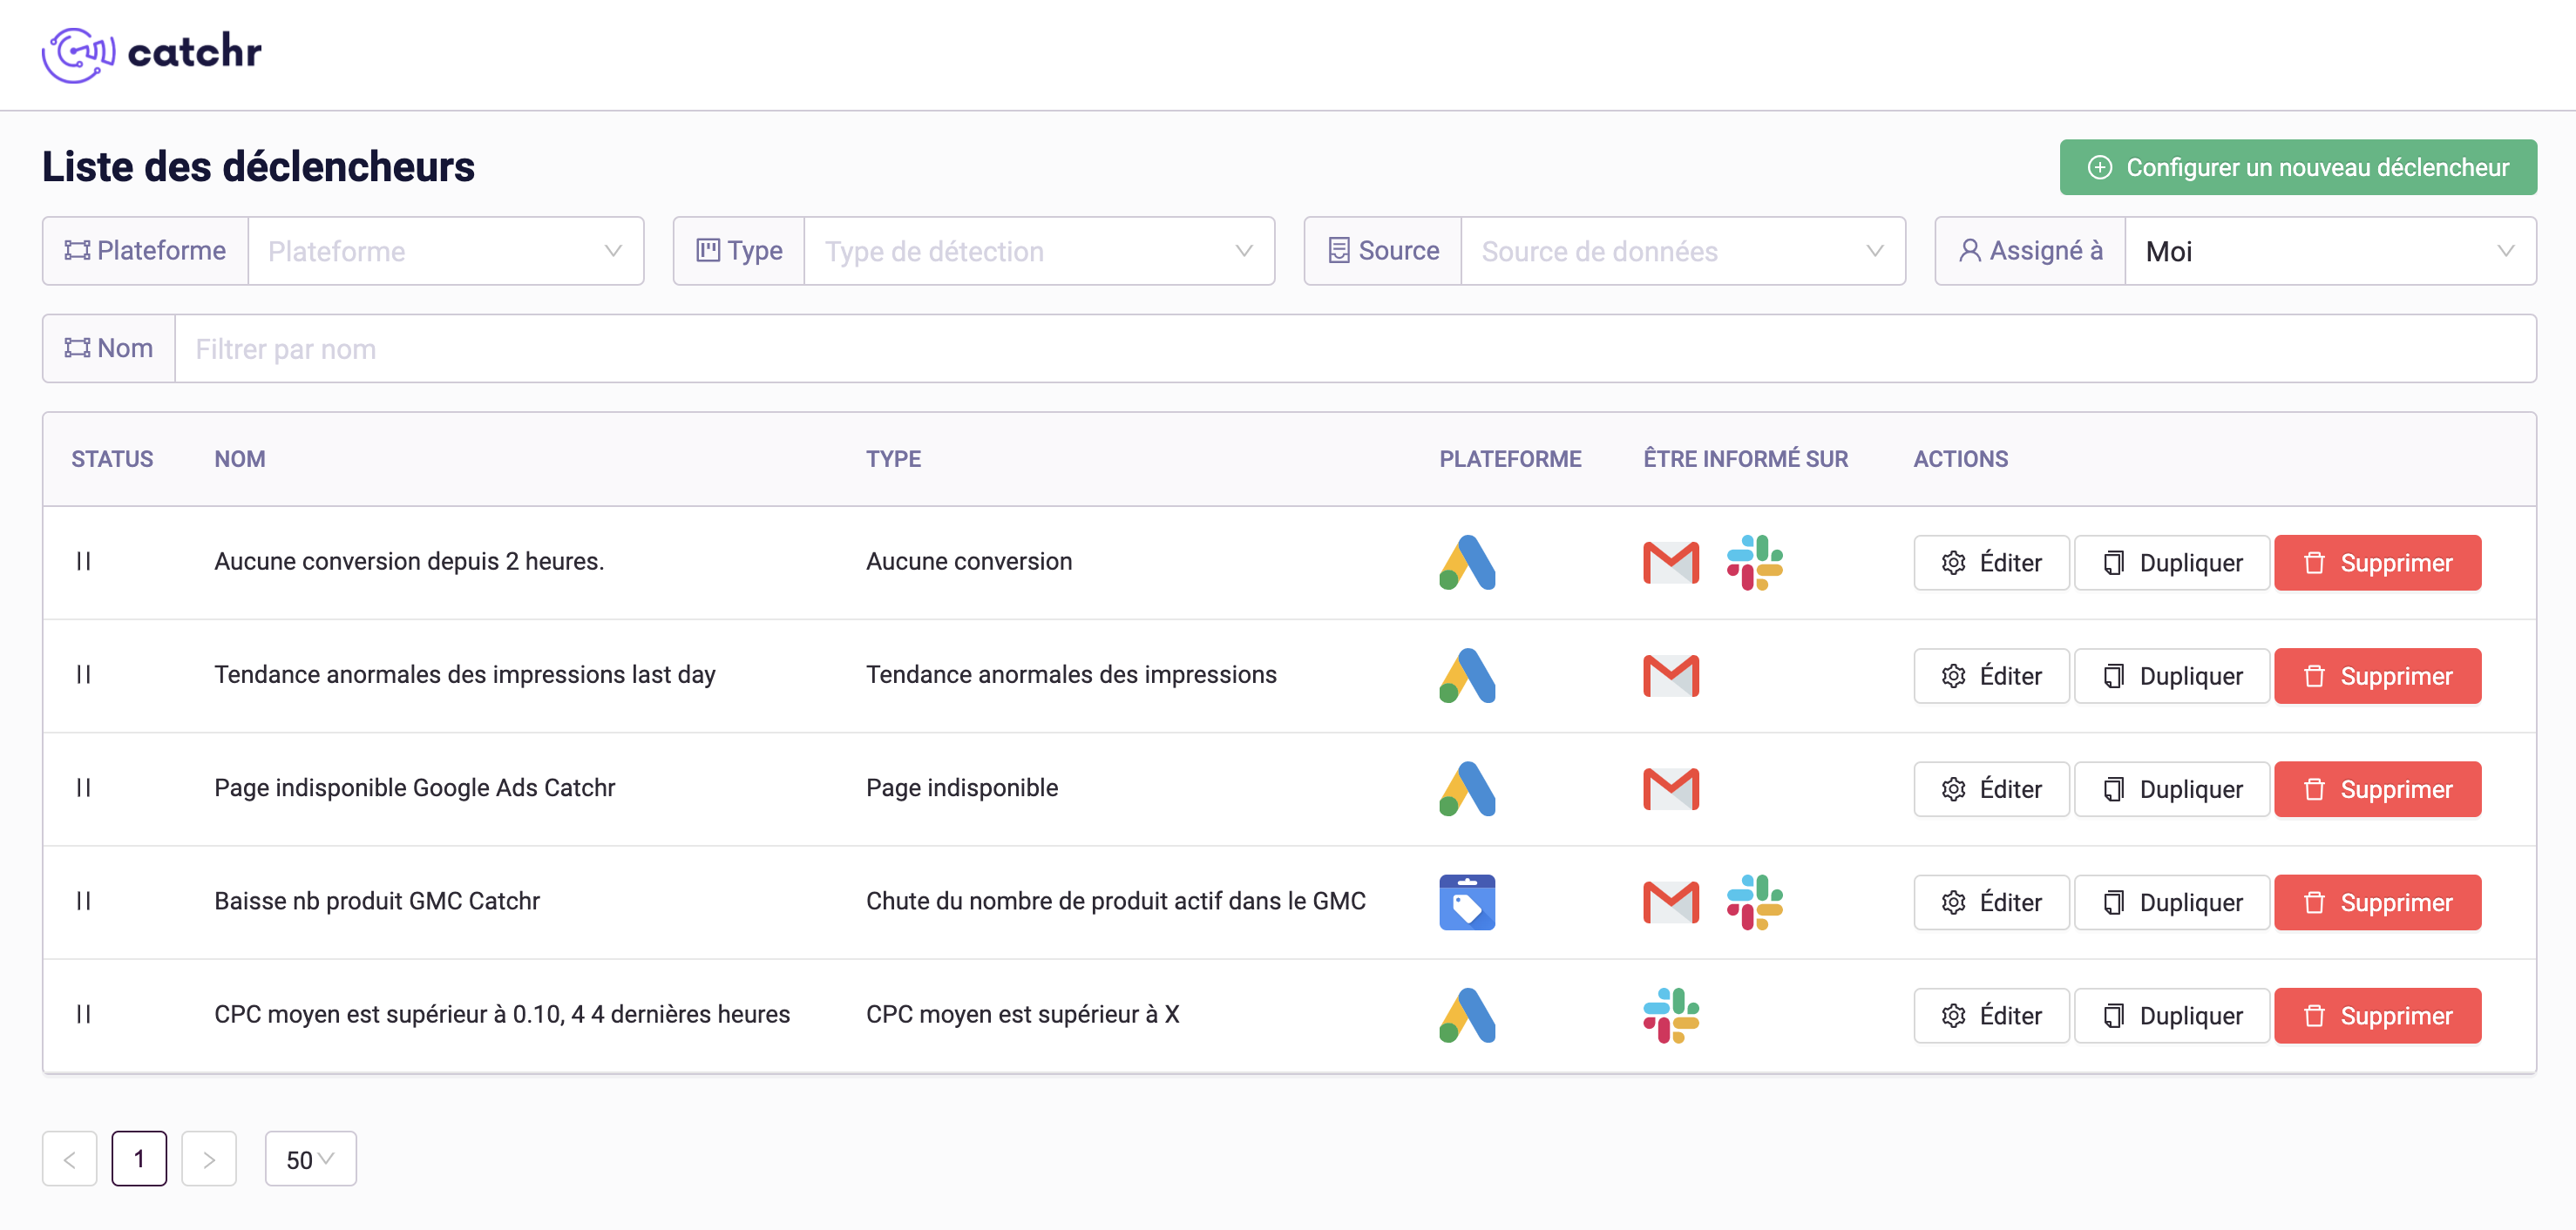The width and height of the screenshot is (2576, 1230).
Task: Click type cell Chute du nombre de produit actif
Action: [x=1115, y=901]
